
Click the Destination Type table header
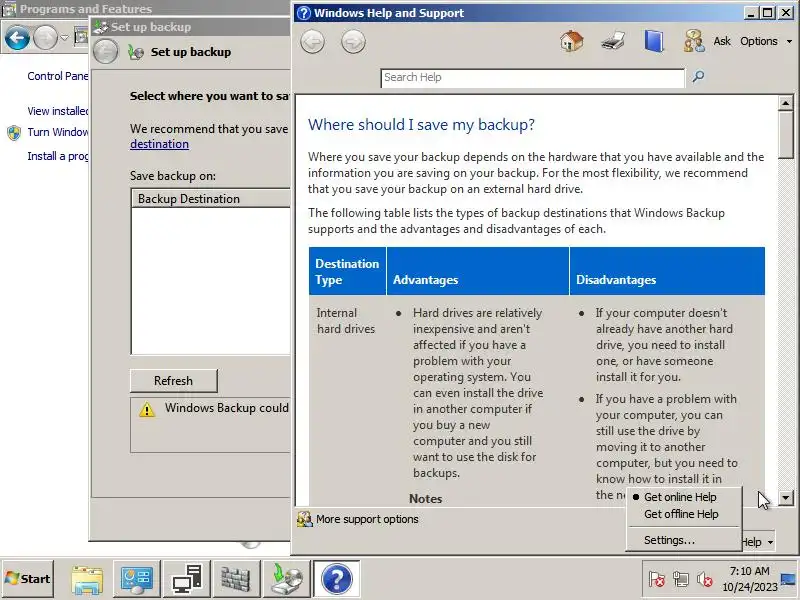[x=347, y=271]
